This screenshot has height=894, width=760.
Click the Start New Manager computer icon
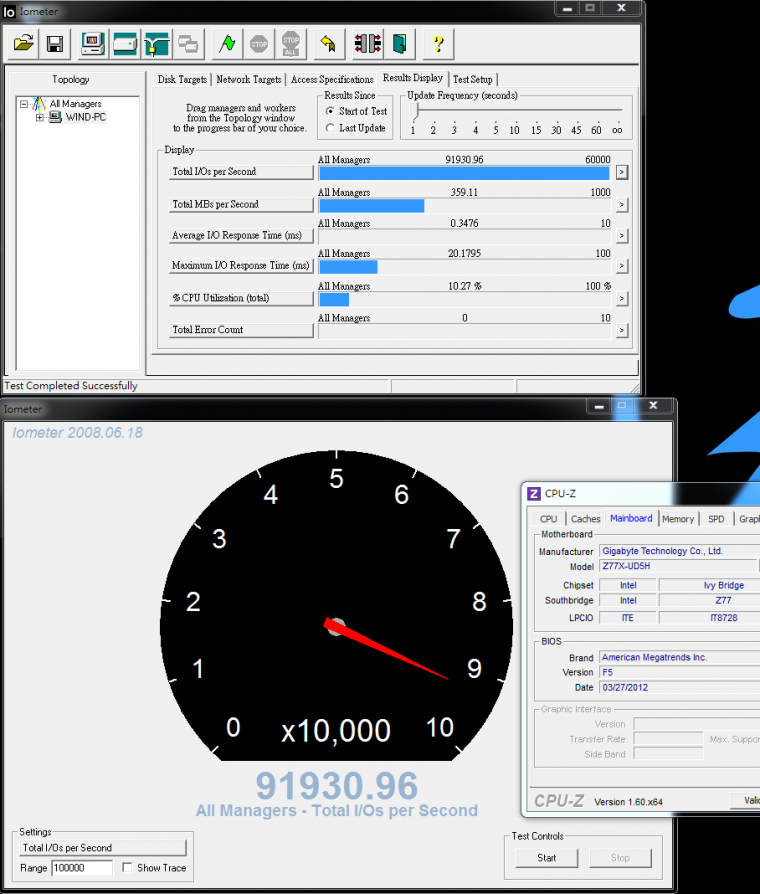coord(92,44)
